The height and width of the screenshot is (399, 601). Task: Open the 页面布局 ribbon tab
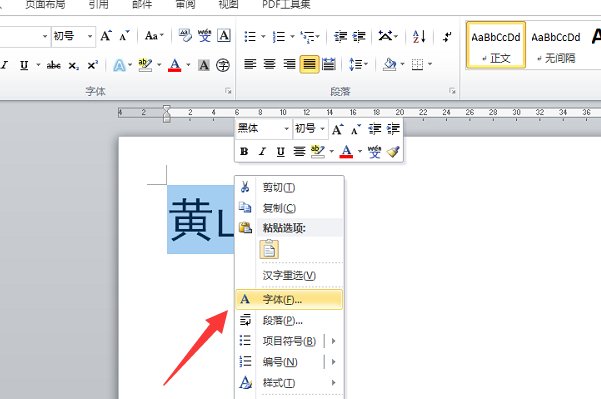coord(45,5)
